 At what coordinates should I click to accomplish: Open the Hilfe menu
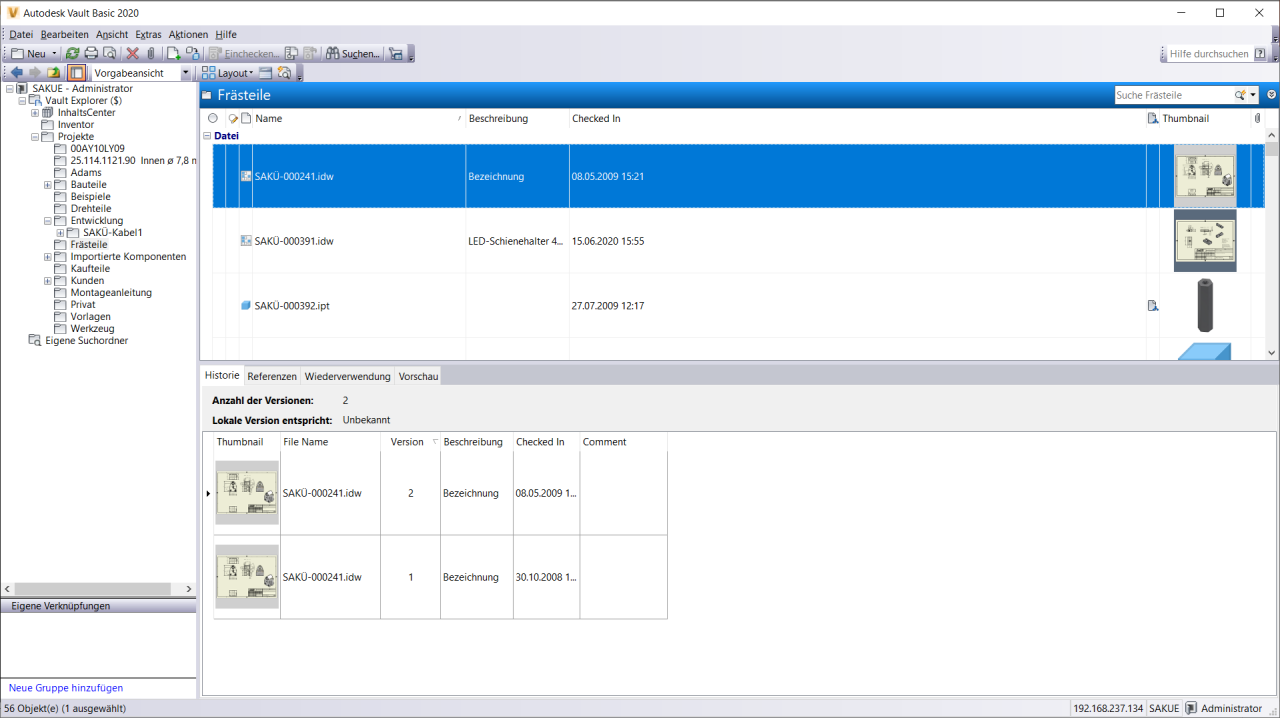pos(226,34)
